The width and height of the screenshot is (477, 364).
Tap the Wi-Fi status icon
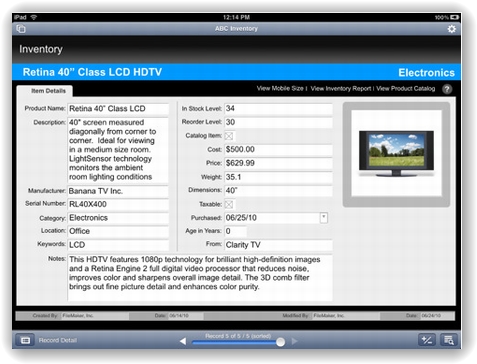[x=34, y=17]
